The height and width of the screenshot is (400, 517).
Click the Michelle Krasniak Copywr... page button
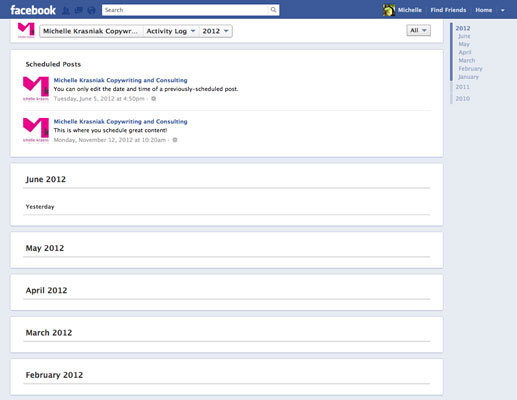tap(91, 31)
